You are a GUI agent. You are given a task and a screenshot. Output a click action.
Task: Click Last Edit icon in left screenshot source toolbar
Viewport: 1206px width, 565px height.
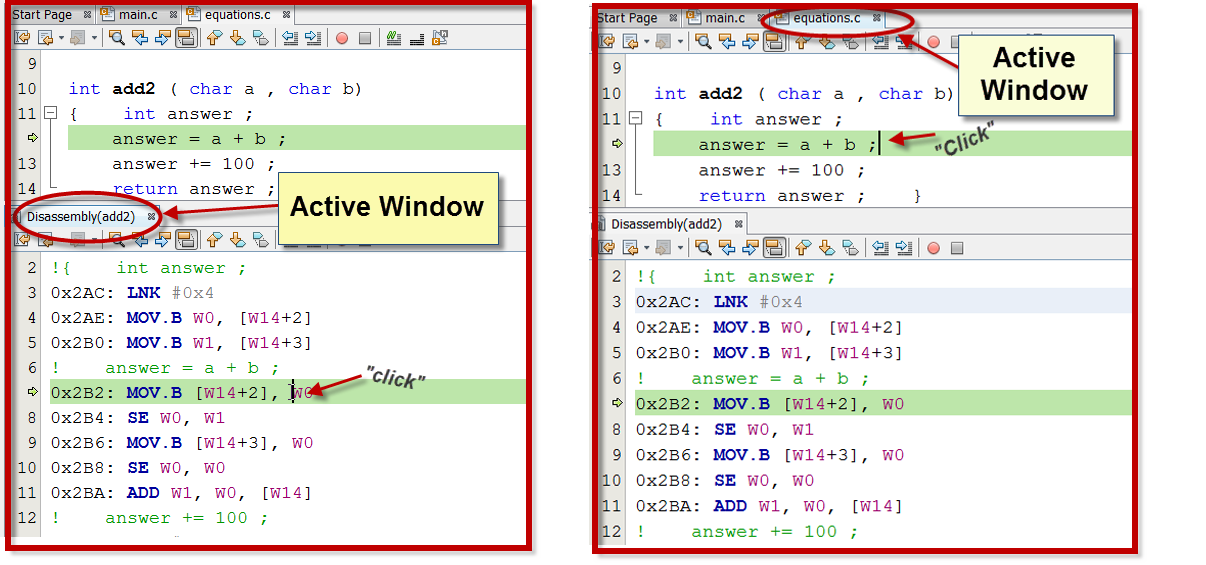coord(22,38)
